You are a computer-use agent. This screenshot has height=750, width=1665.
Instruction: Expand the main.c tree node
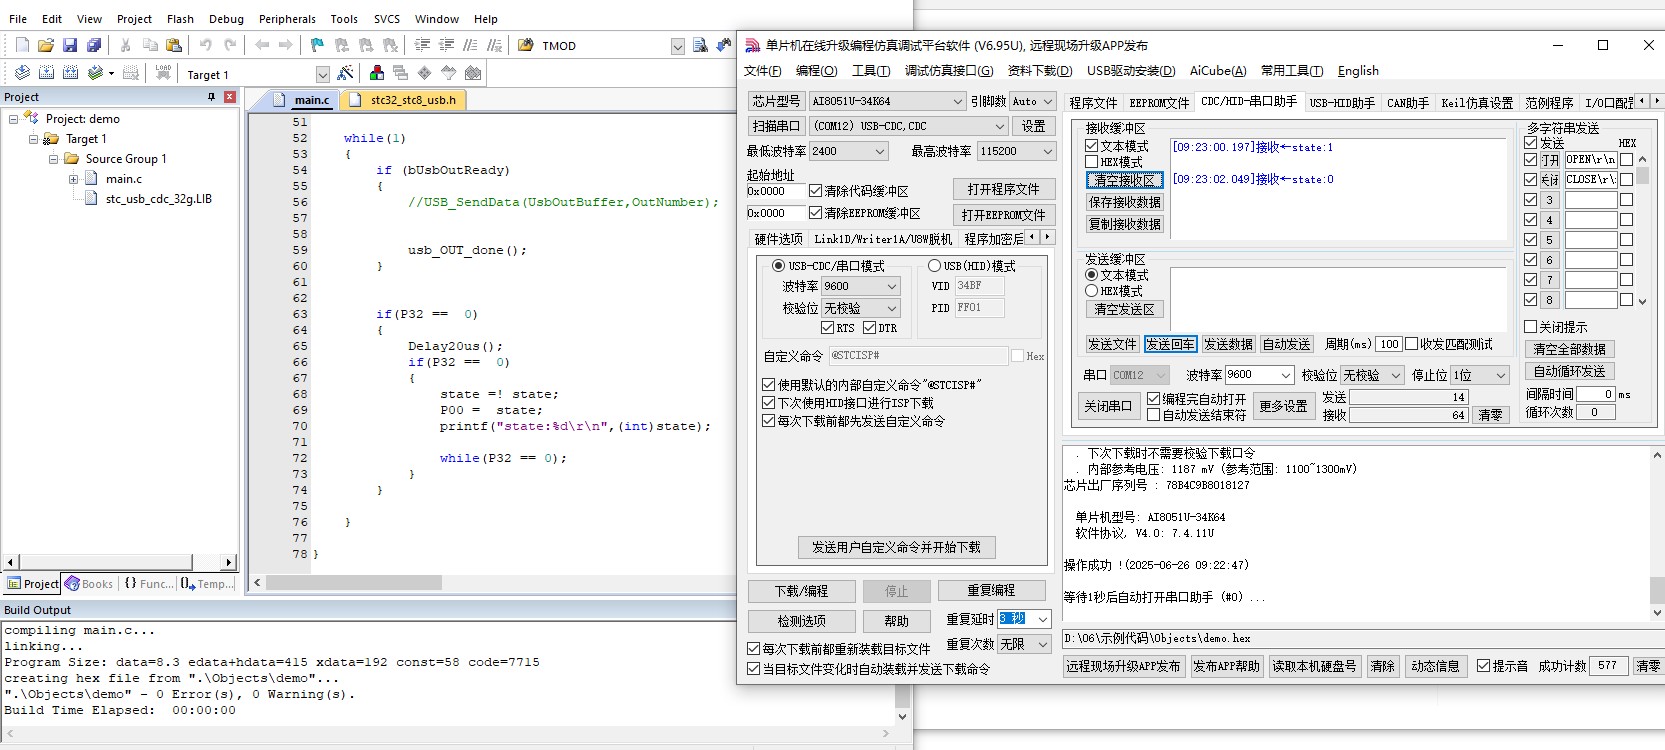(x=73, y=179)
